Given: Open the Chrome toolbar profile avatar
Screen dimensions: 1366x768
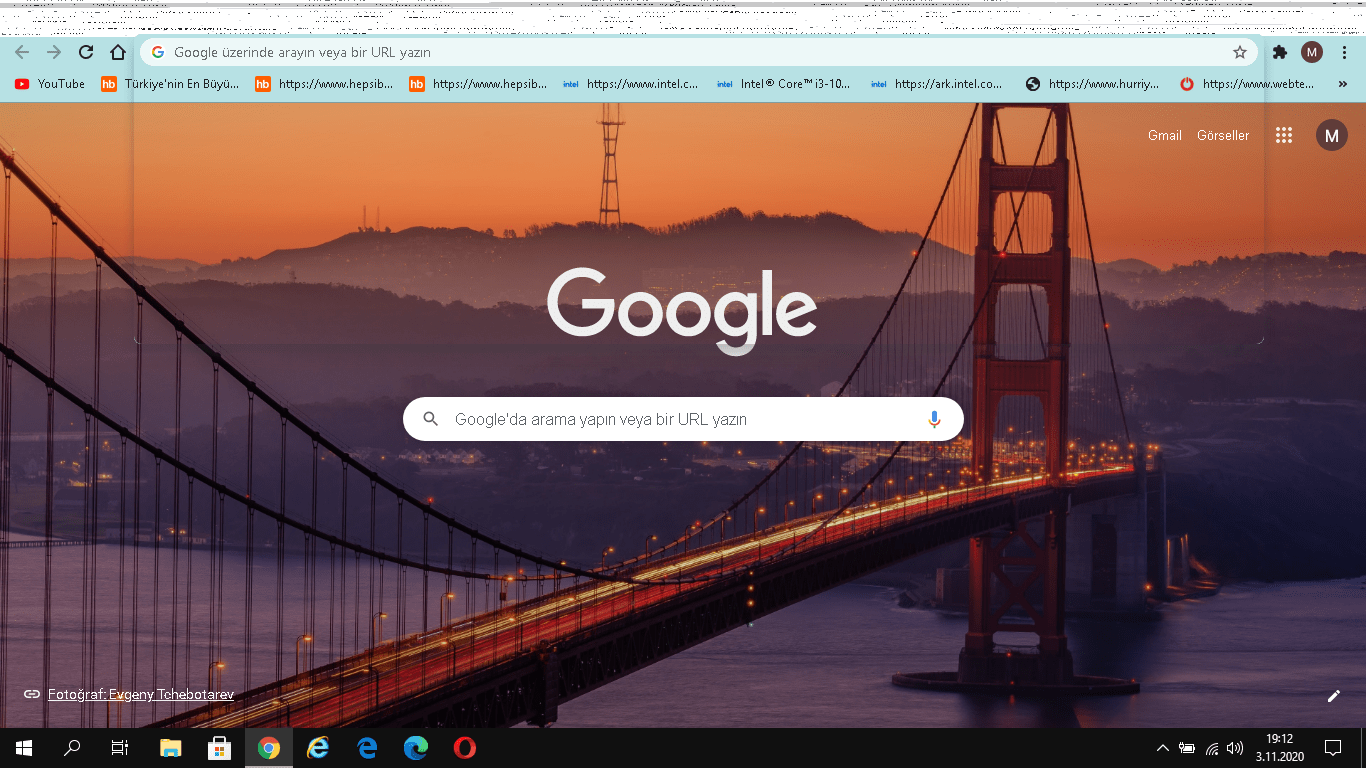Looking at the screenshot, I should [1312, 52].
